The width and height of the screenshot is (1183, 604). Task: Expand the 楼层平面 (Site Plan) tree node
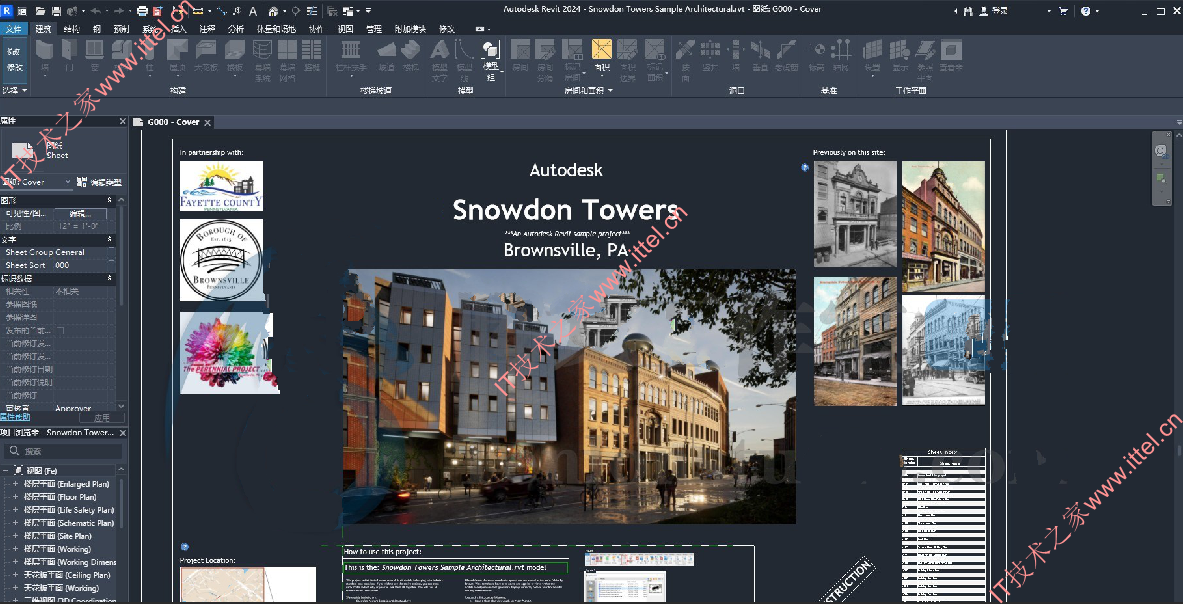pyautogui.click(x=15, y=536)
